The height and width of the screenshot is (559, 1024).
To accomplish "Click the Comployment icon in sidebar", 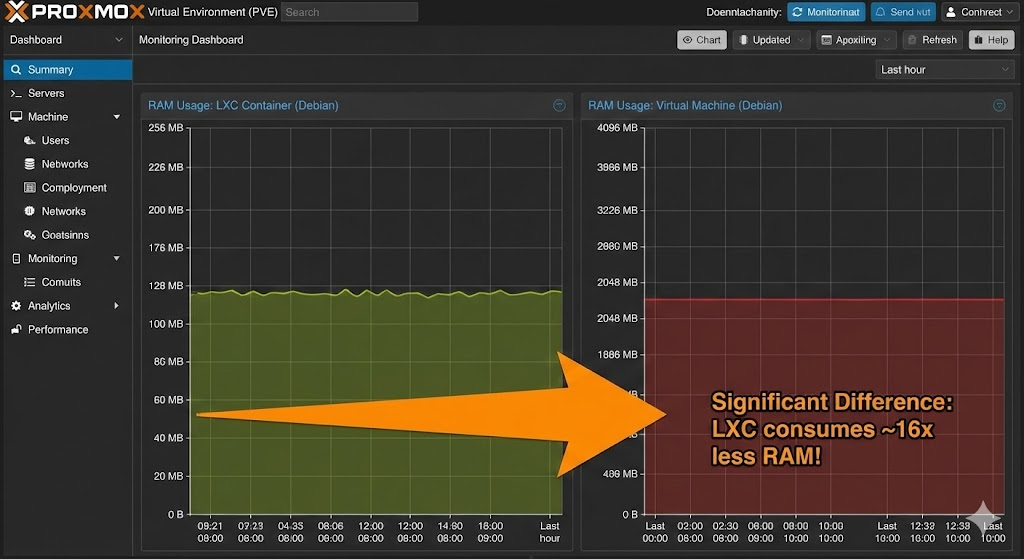I will (x=30, y=188).
